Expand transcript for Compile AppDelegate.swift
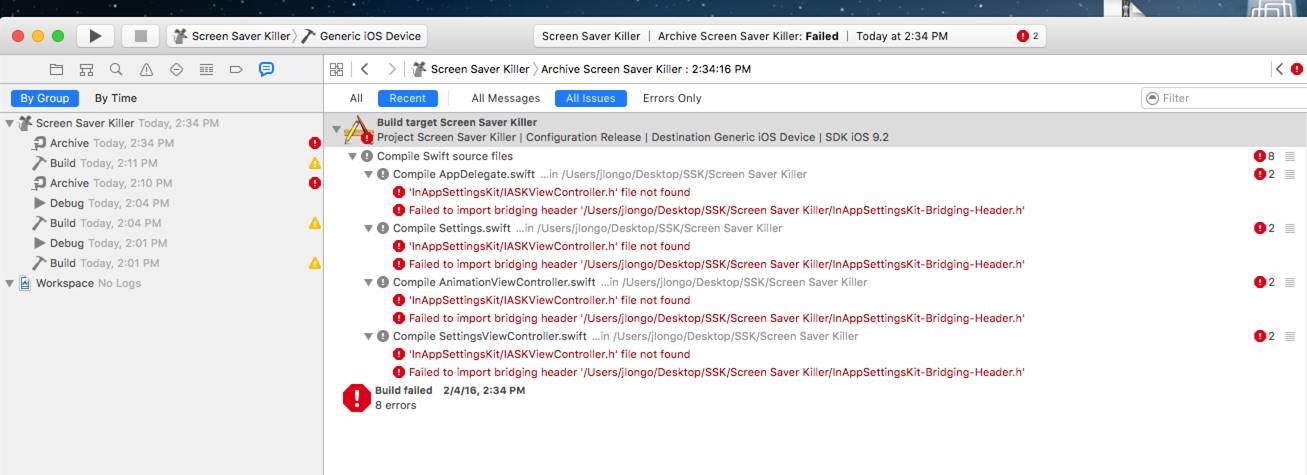This screenshot has height=475, width=1307. point(1290,174)
